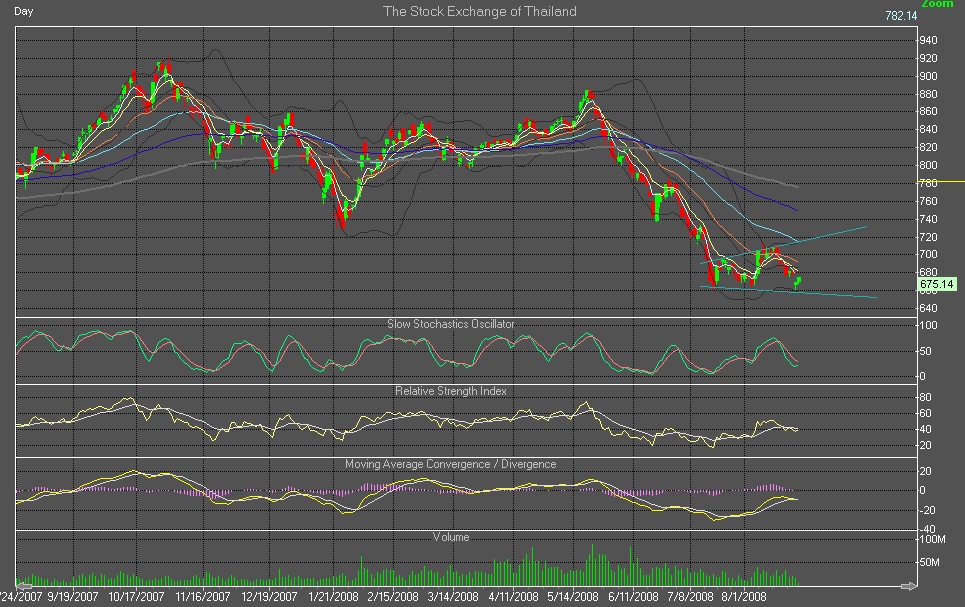Screen dimensions: 965x607
Task: Click the green Zoom button
Action: 937,4
